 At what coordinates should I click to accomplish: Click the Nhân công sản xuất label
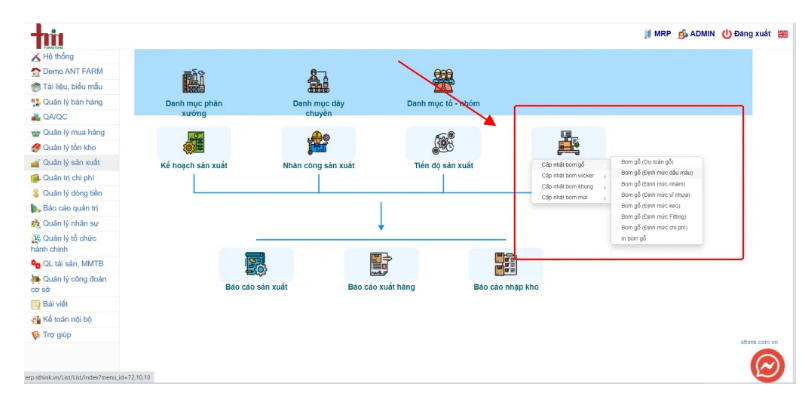[318, 166]
